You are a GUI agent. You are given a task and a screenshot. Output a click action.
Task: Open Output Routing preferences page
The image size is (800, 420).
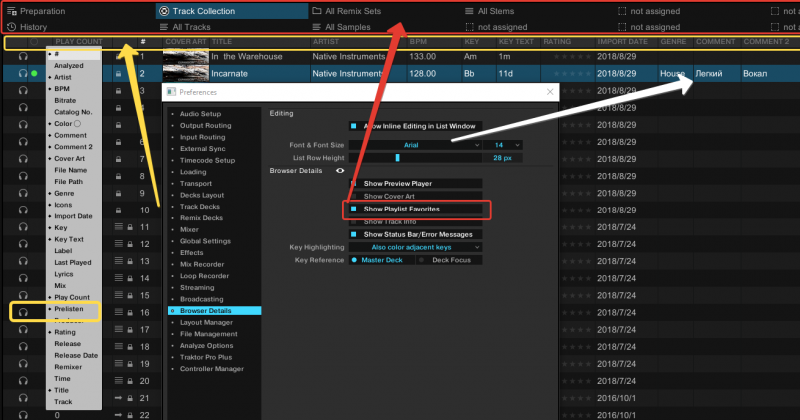pos(206,126)
